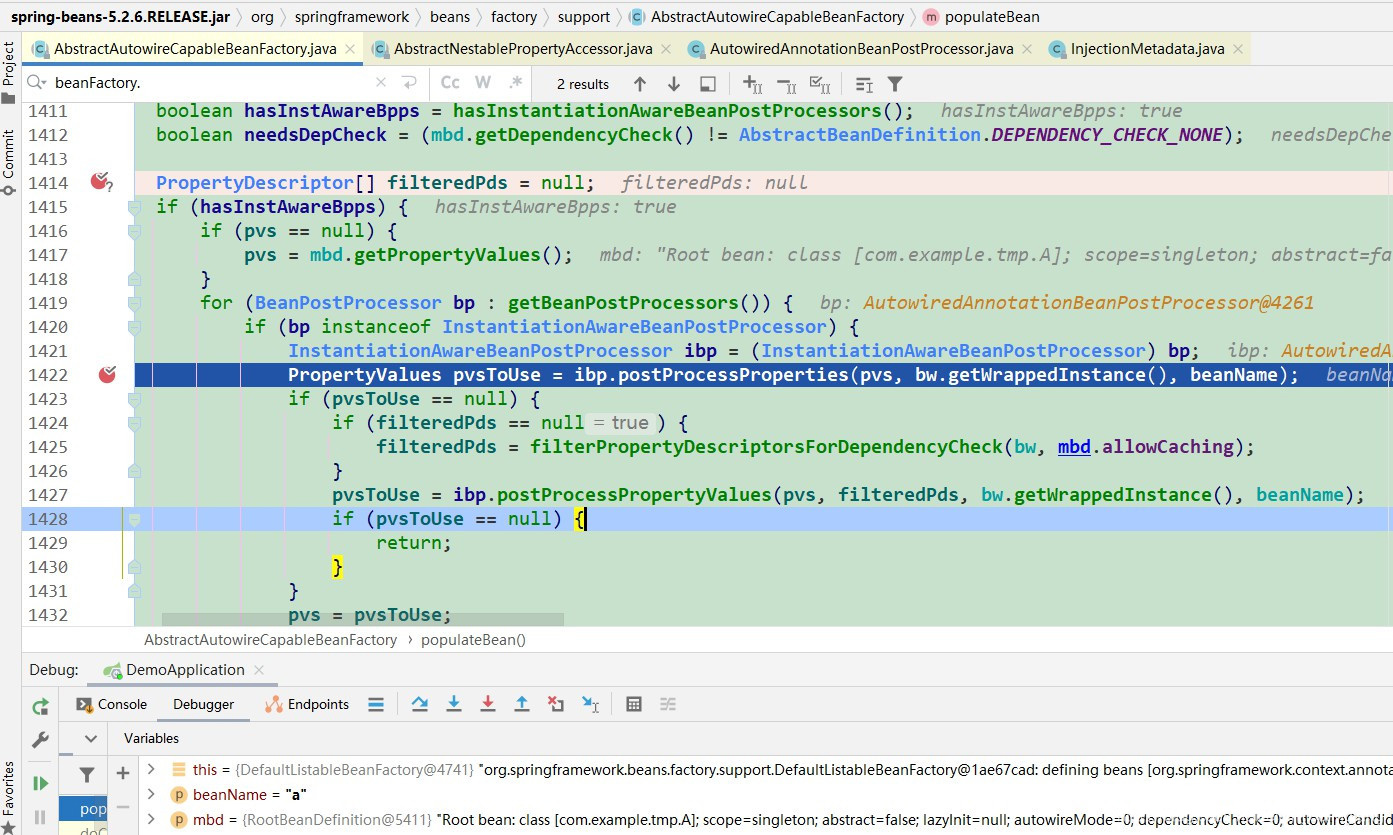The image size is (1393, 835).
Task: Click the Step Out up arrow
Action: [x=522, y=704]
